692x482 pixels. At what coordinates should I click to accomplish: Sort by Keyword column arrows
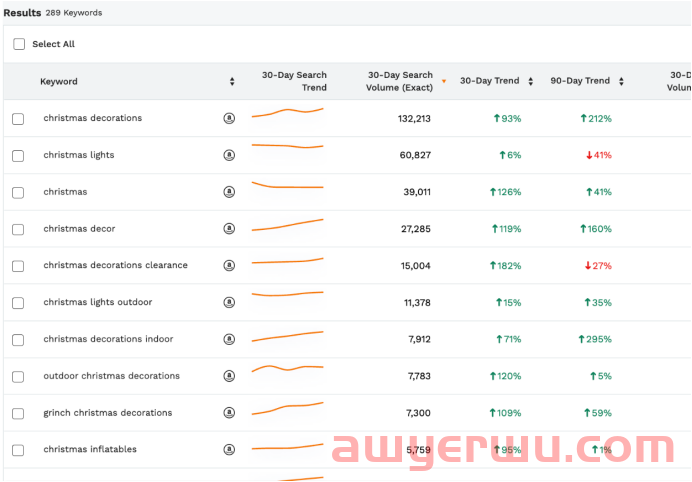(x=232, y=81)
